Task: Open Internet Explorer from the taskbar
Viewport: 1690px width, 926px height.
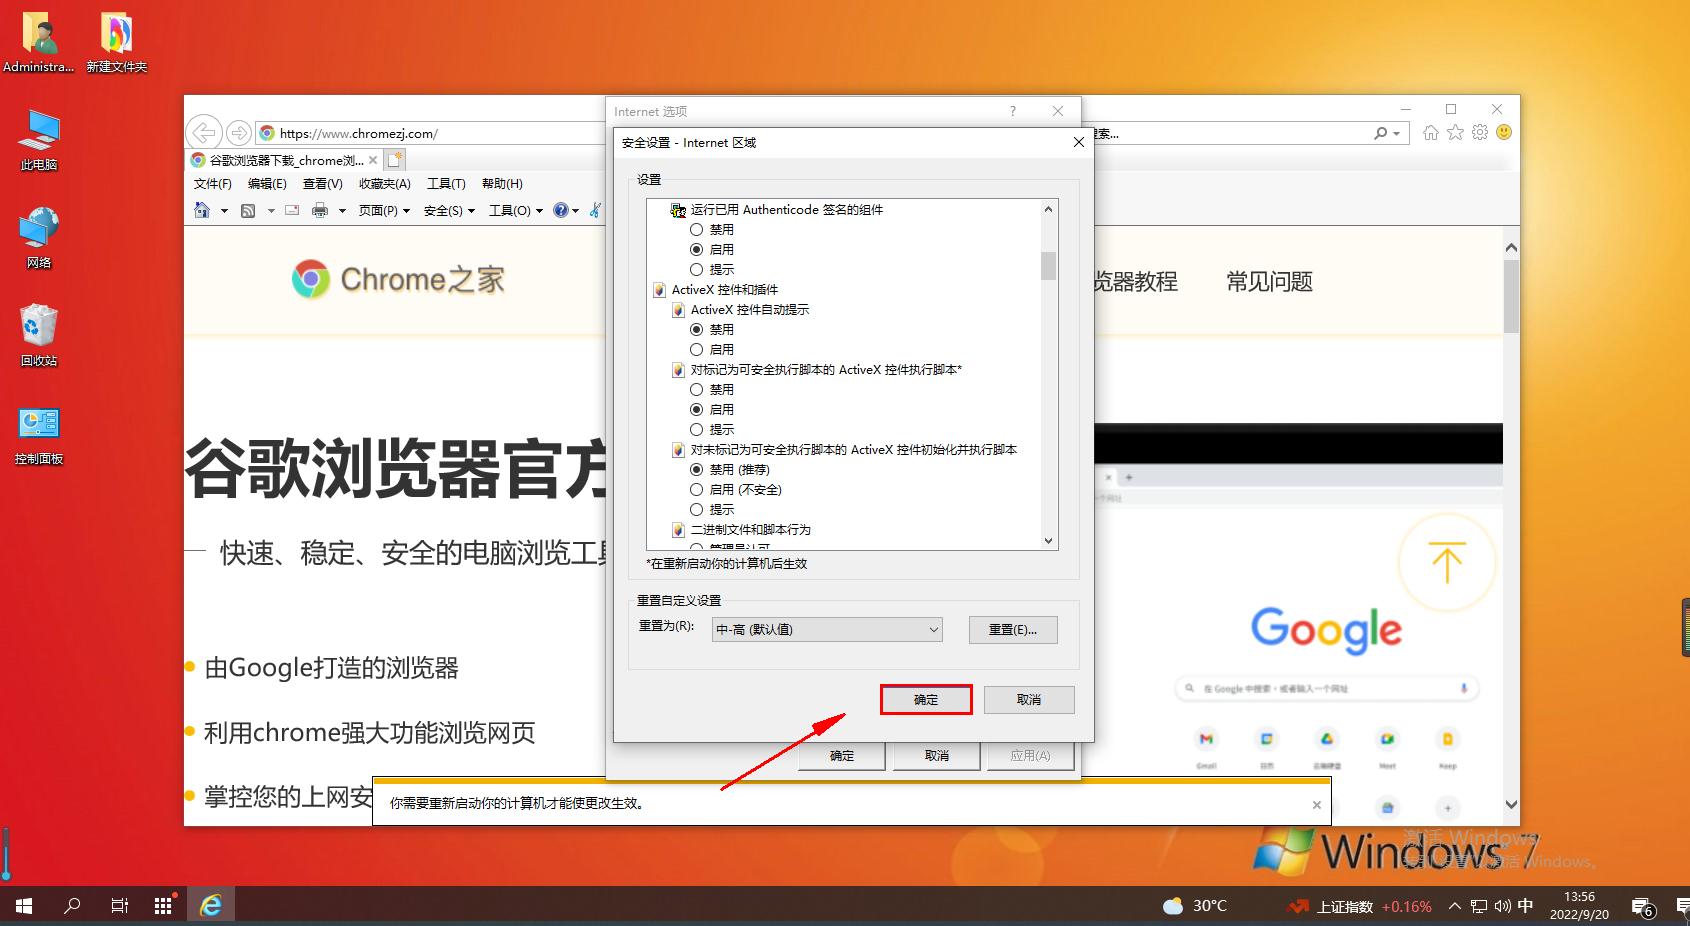Action: pos(210,905)
